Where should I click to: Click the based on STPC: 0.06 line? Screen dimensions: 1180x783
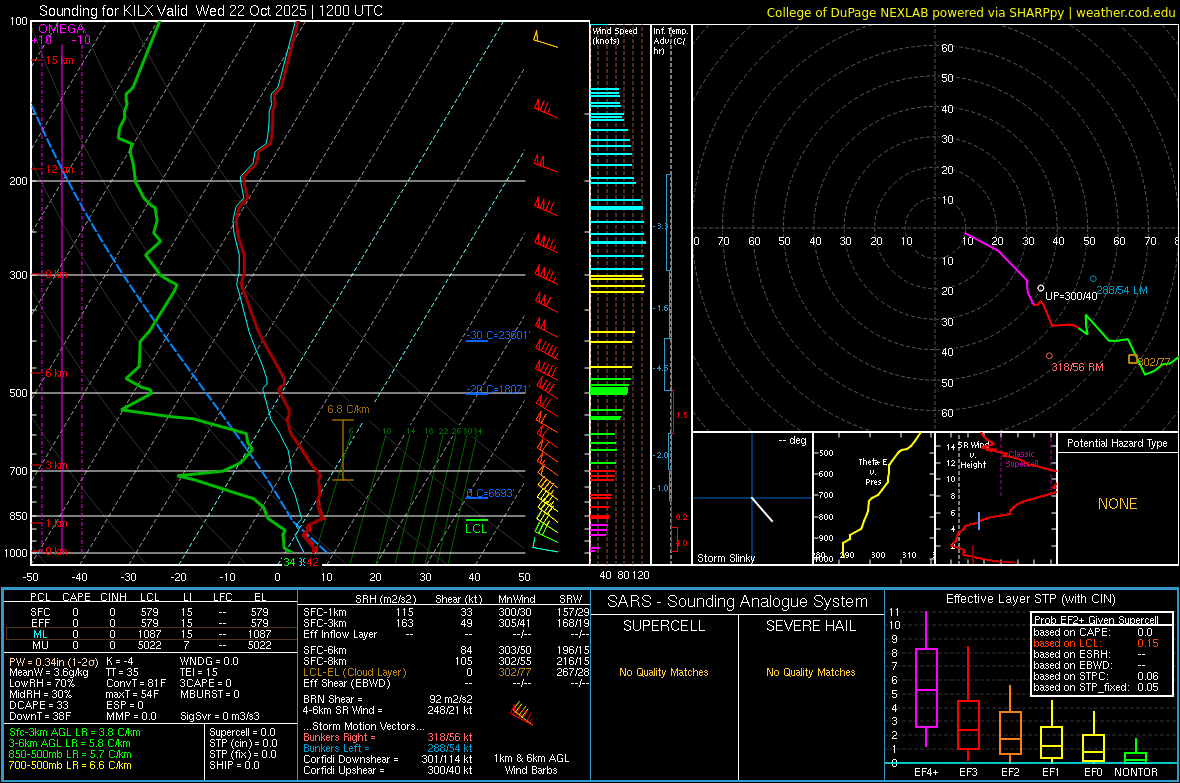1096,676
